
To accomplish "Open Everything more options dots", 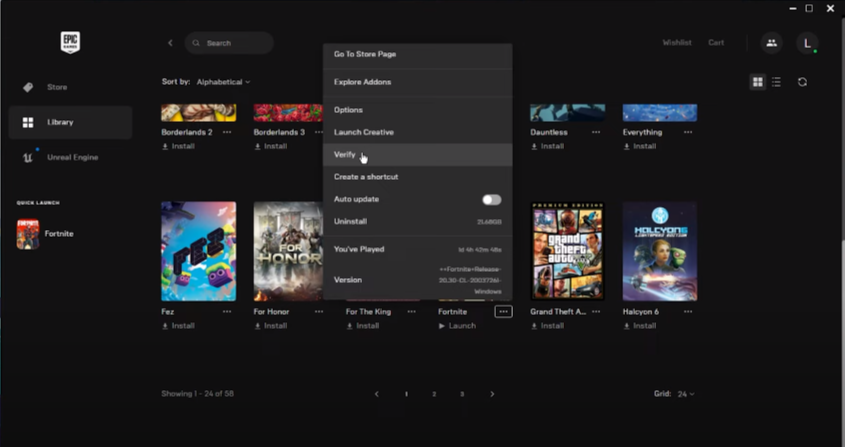I will point(688,132).
